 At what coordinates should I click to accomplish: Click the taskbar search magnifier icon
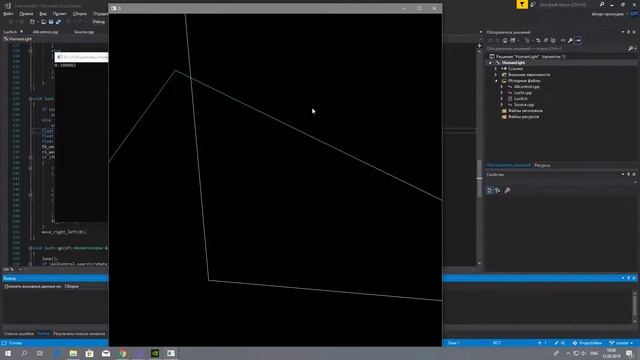tap(24, 353)
